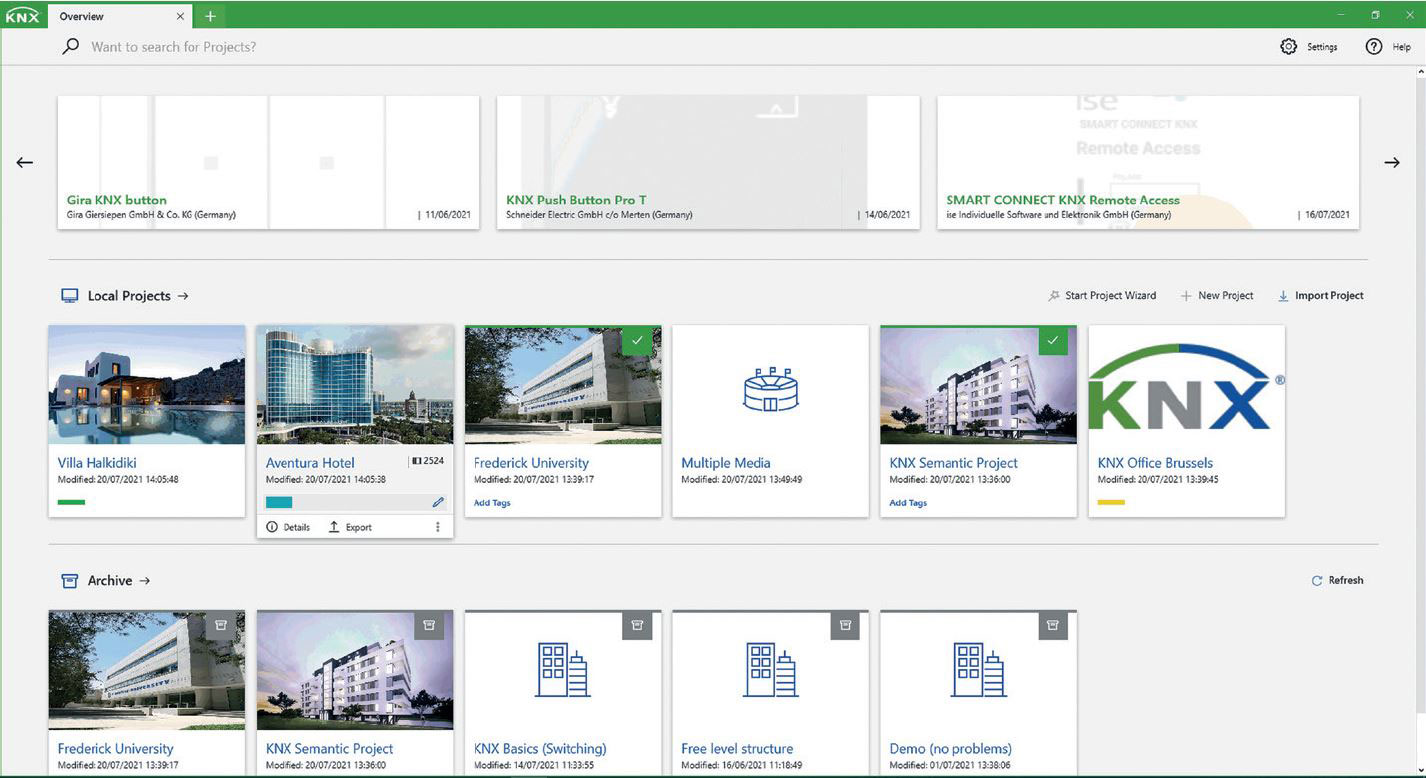The image size is (1426, 778).
Task: Refresh the archive list
Action: tap(1337, 580)
